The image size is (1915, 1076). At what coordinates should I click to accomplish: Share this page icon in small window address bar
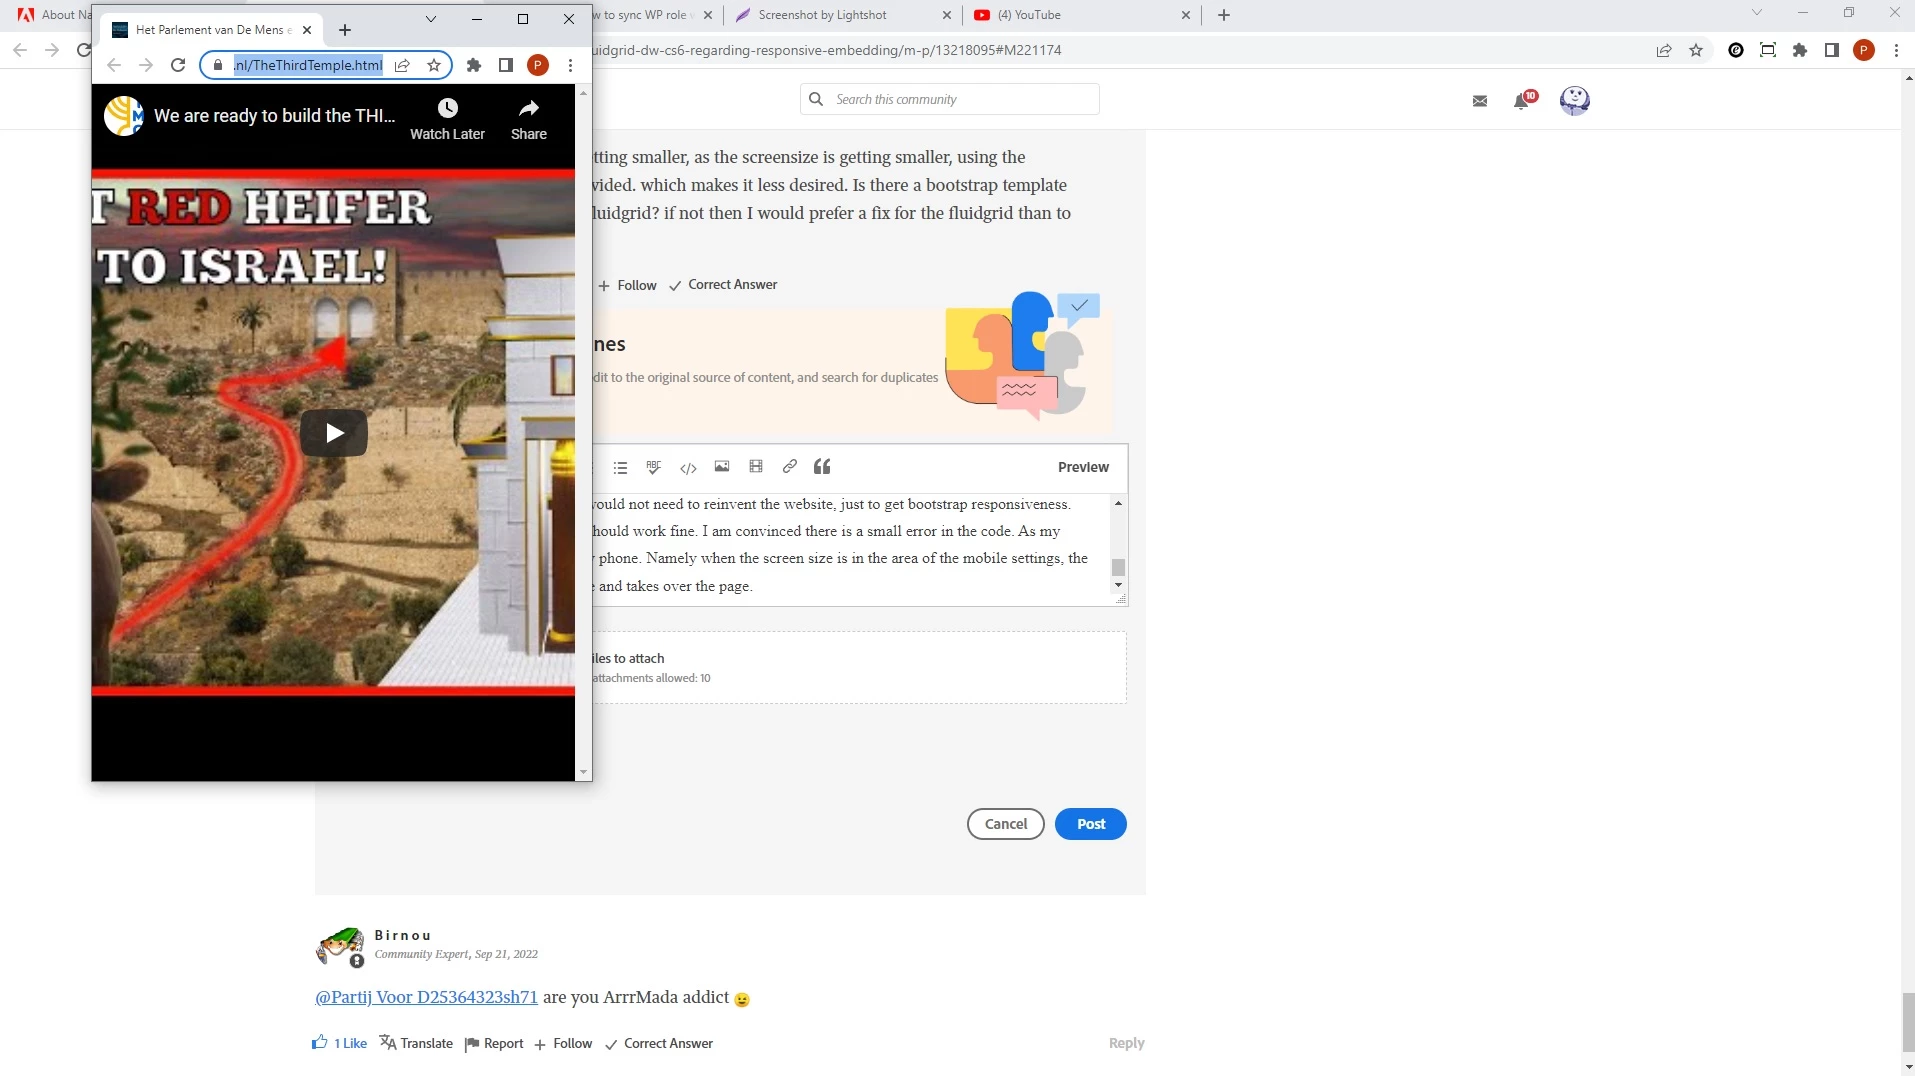402,65
